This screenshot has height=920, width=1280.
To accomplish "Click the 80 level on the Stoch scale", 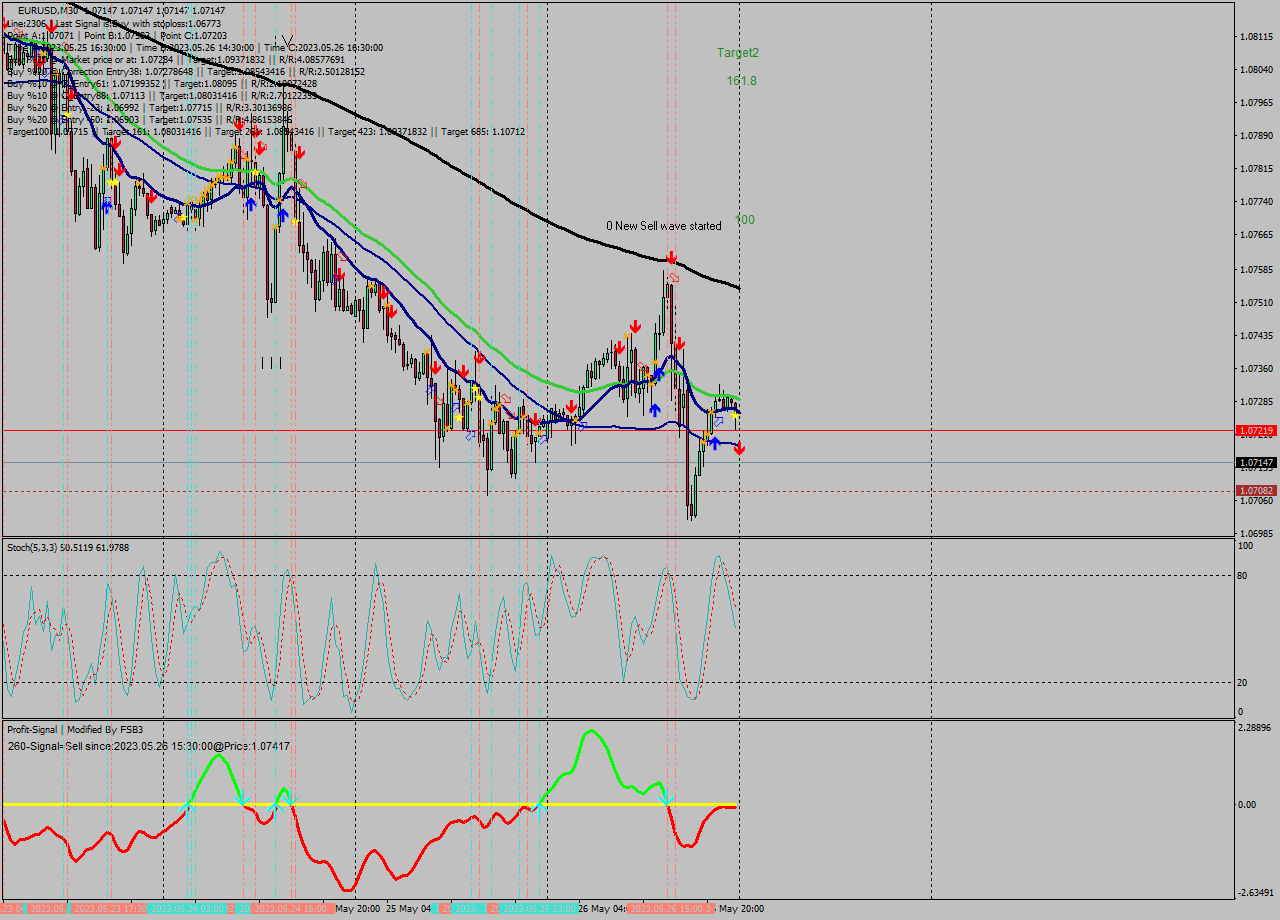I will (1243, 576).
